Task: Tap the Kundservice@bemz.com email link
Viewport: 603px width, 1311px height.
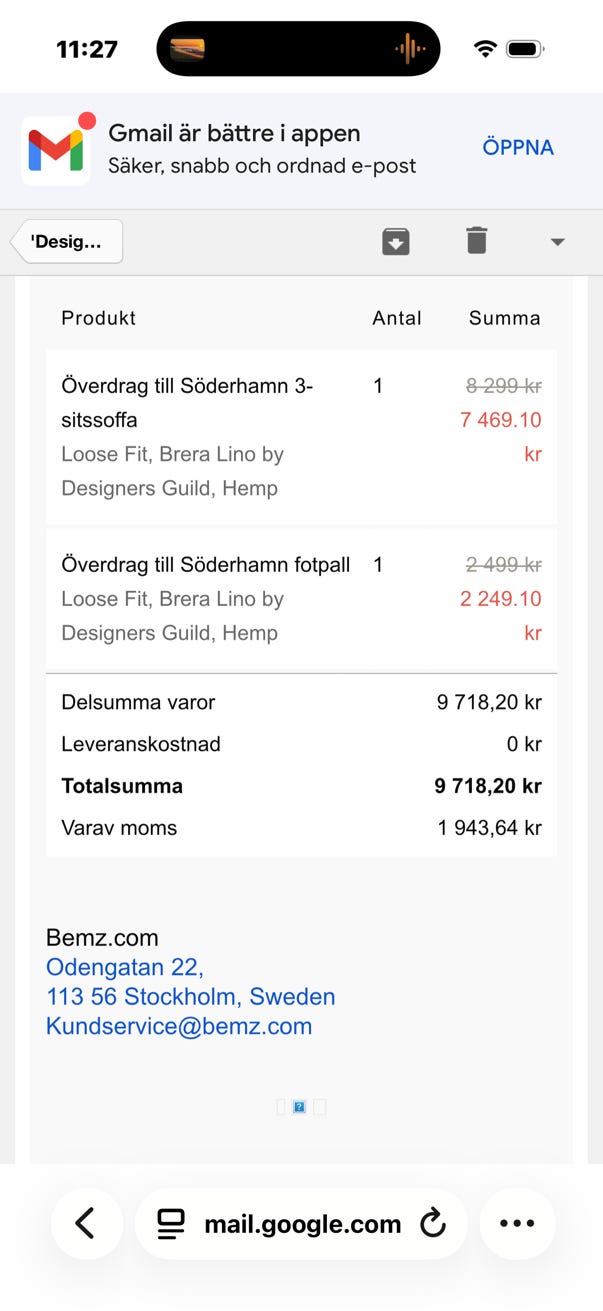Action: pos(179,1026)
